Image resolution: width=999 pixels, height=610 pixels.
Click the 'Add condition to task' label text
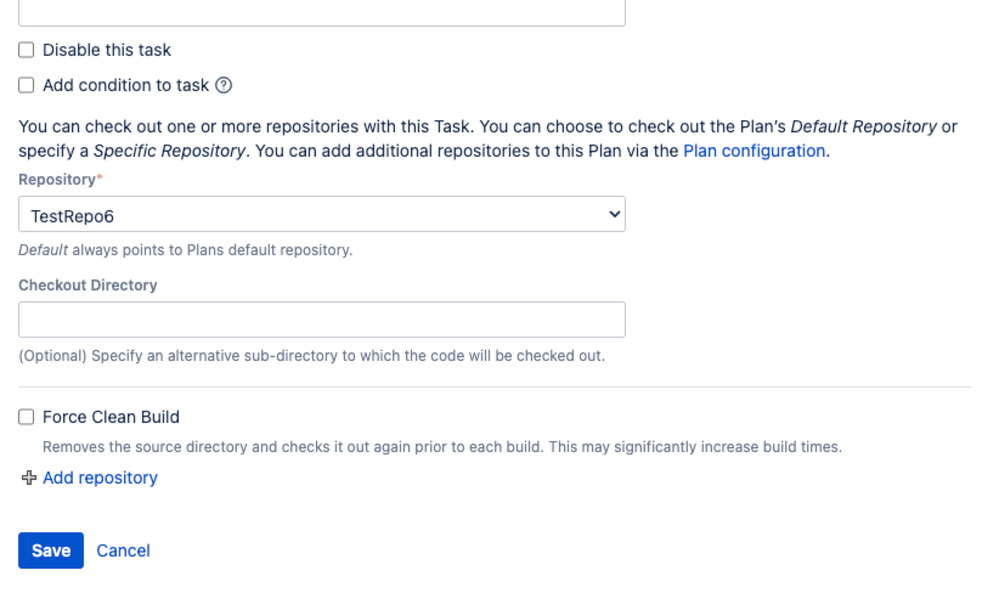126,85
